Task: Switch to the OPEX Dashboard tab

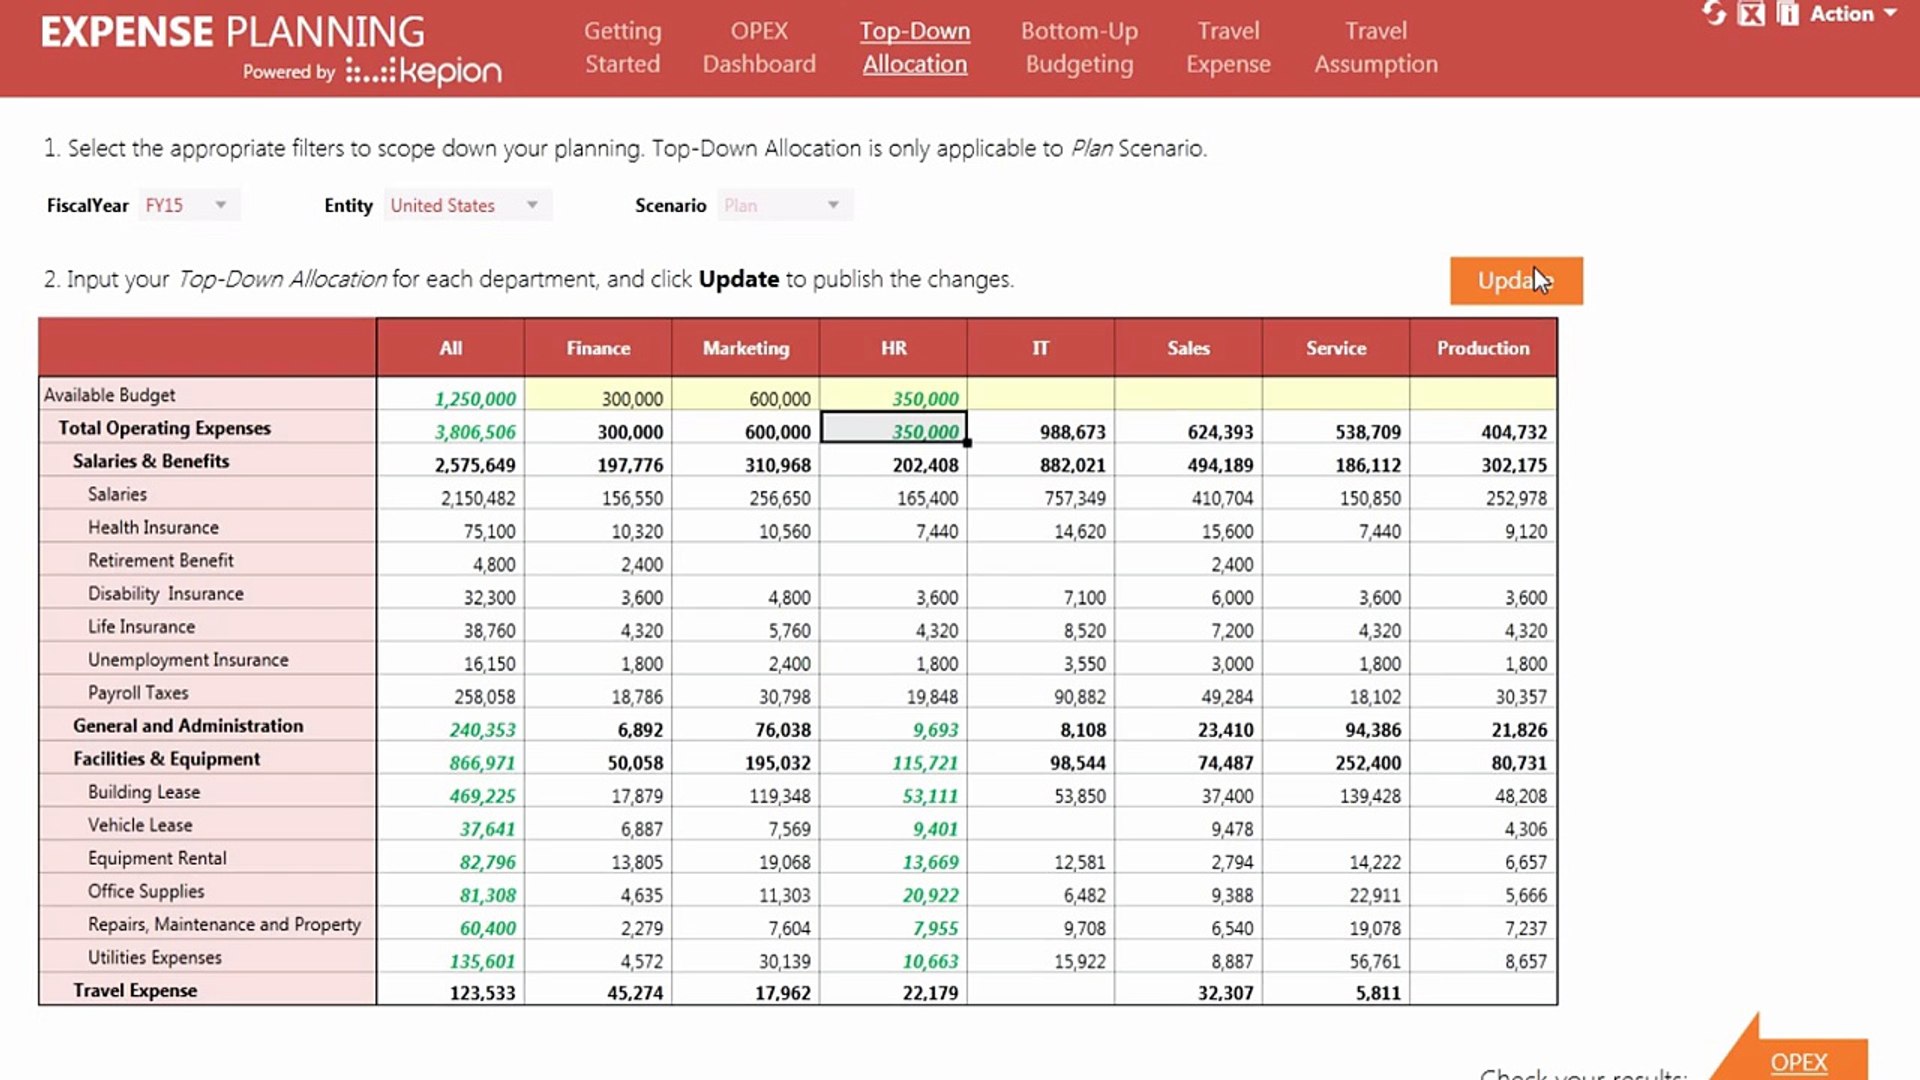Action: 759,47
